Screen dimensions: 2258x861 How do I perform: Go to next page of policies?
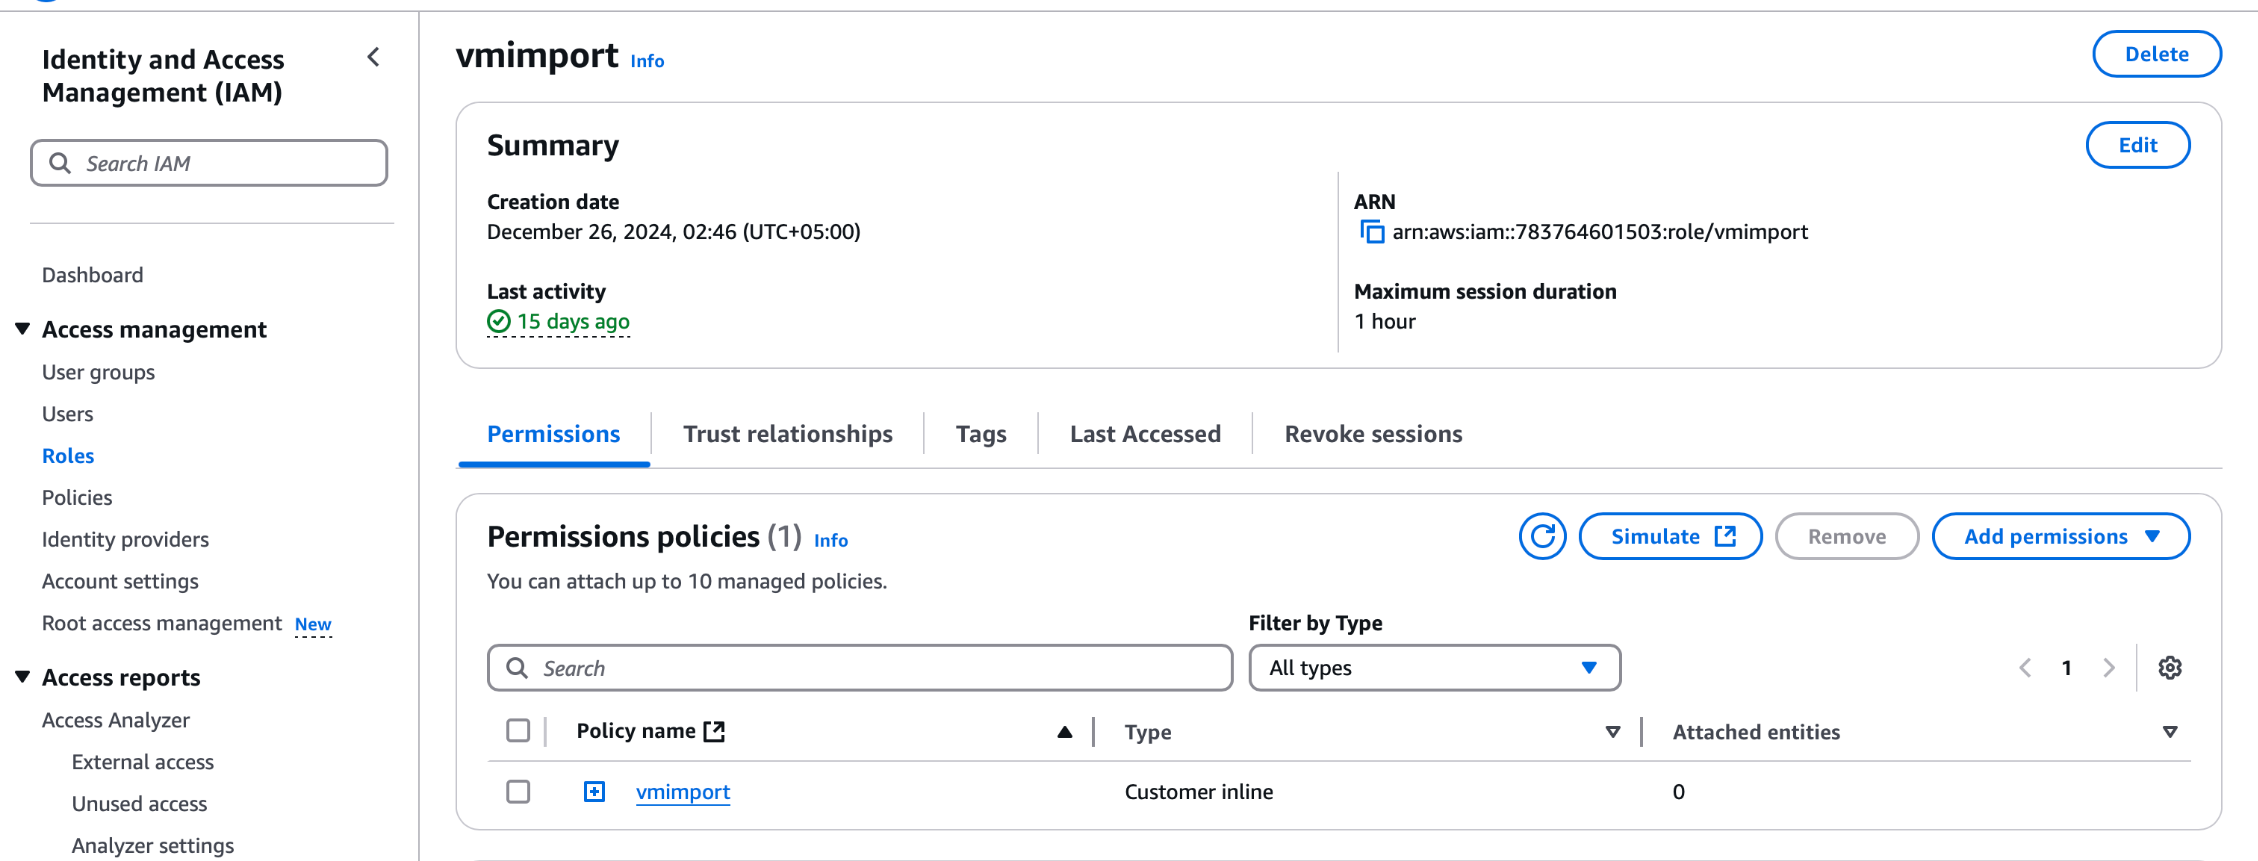click(x=2109, y=668)
